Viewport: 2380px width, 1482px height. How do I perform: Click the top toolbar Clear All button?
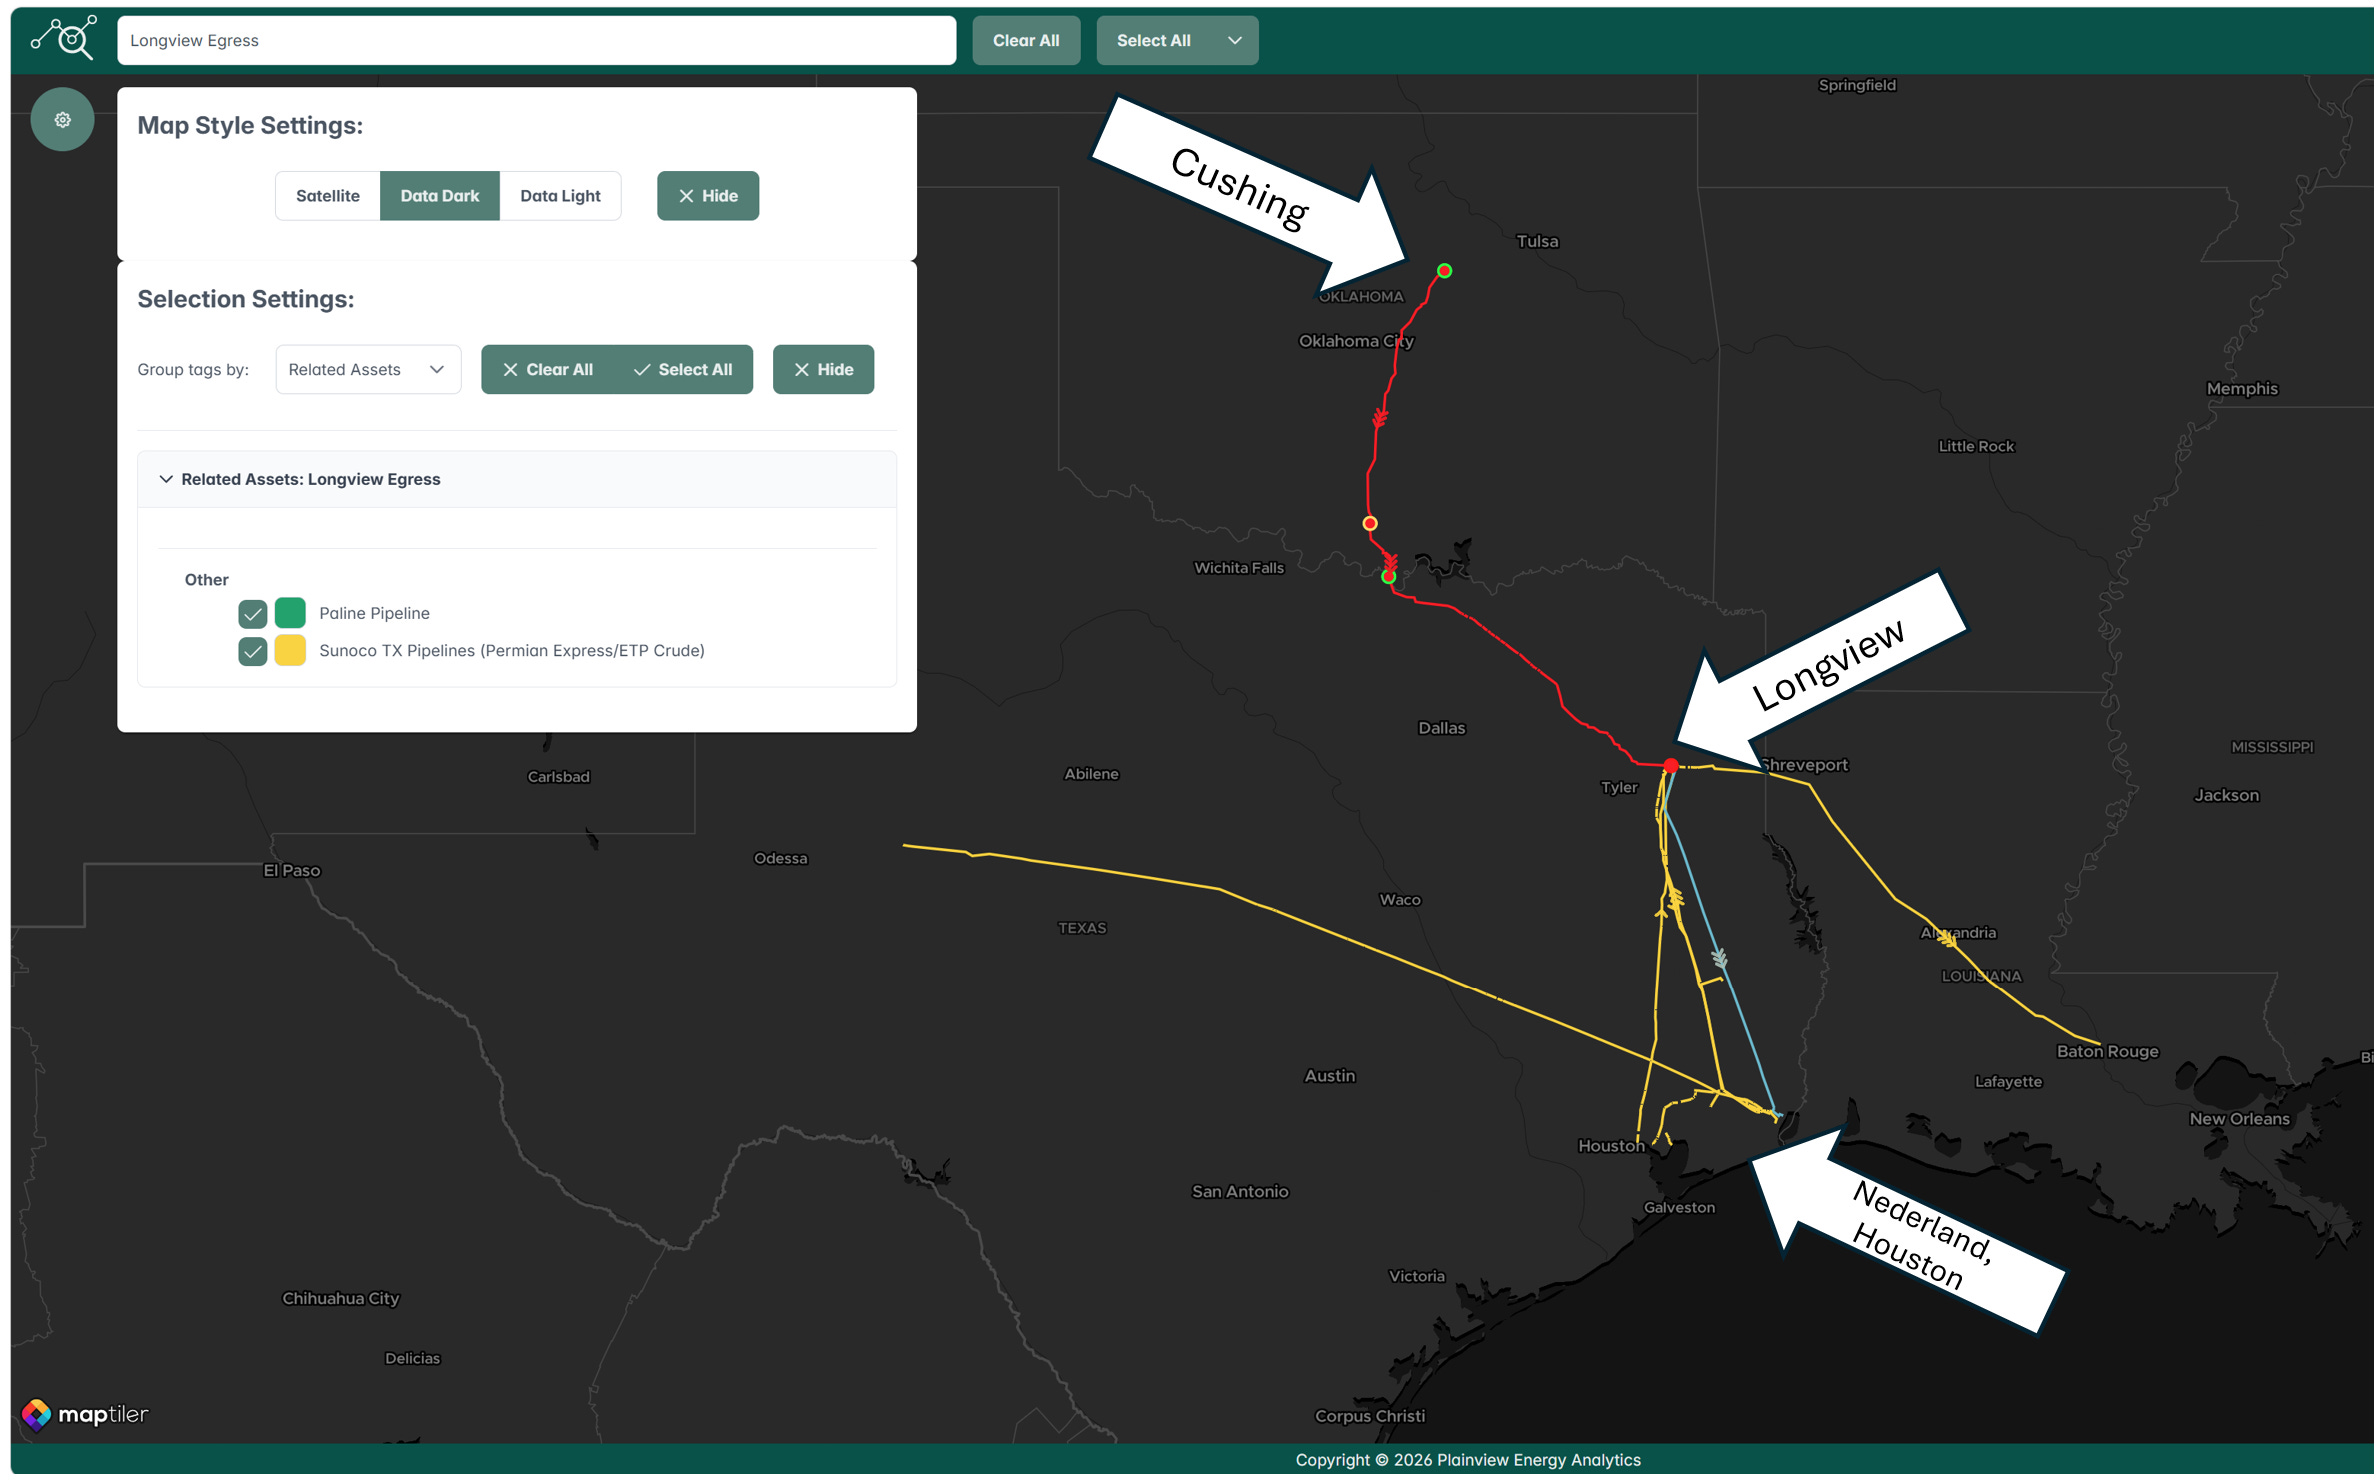pyautogui.click(x=1025, y=41)
